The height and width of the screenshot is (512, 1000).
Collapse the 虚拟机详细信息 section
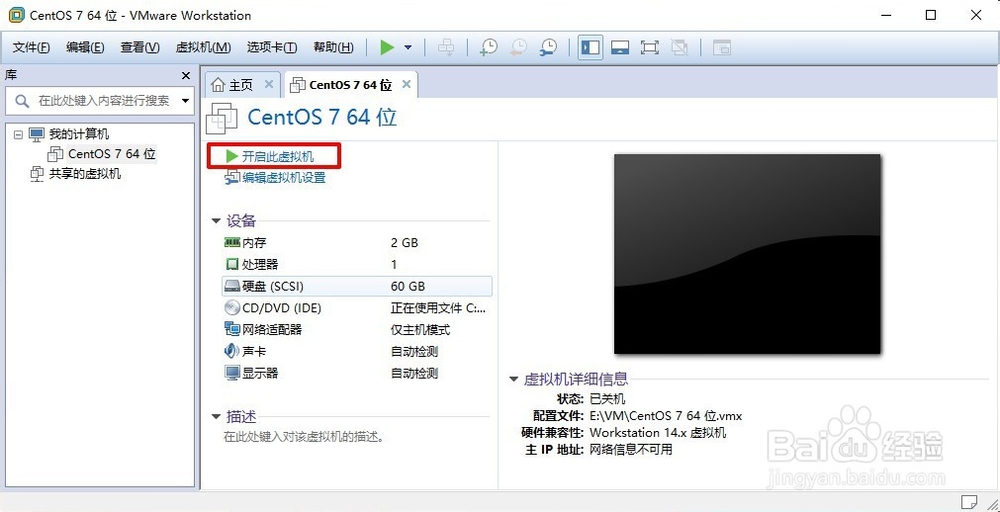pos(513,379)
